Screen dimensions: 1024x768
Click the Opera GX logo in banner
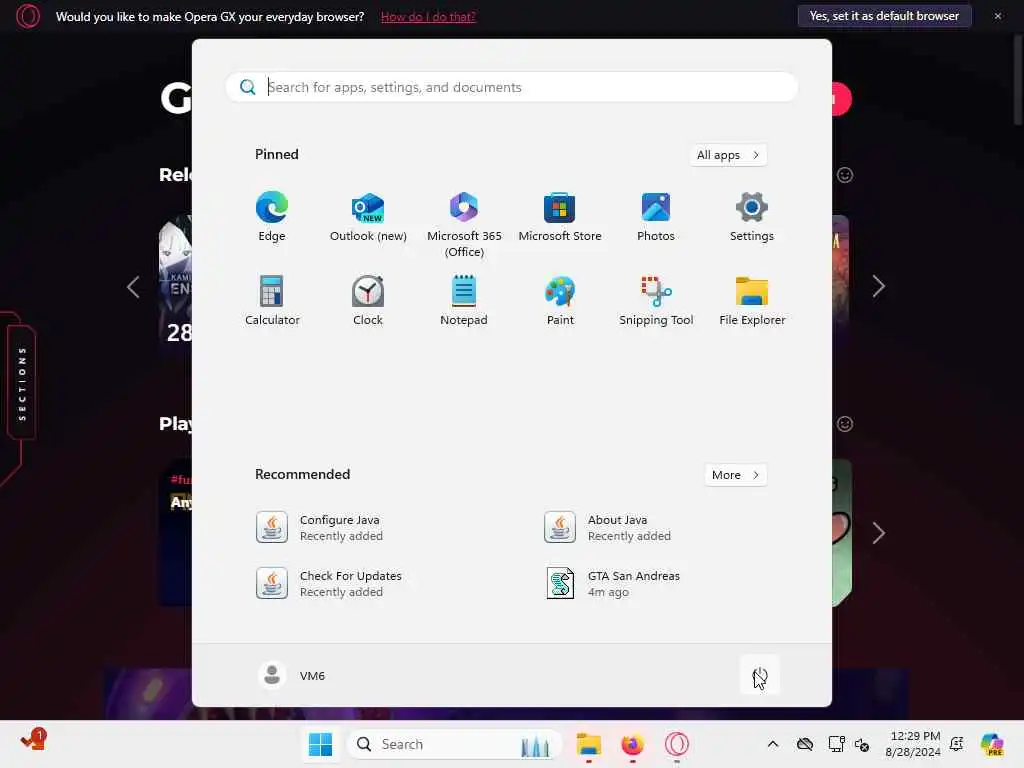[28, 16]
